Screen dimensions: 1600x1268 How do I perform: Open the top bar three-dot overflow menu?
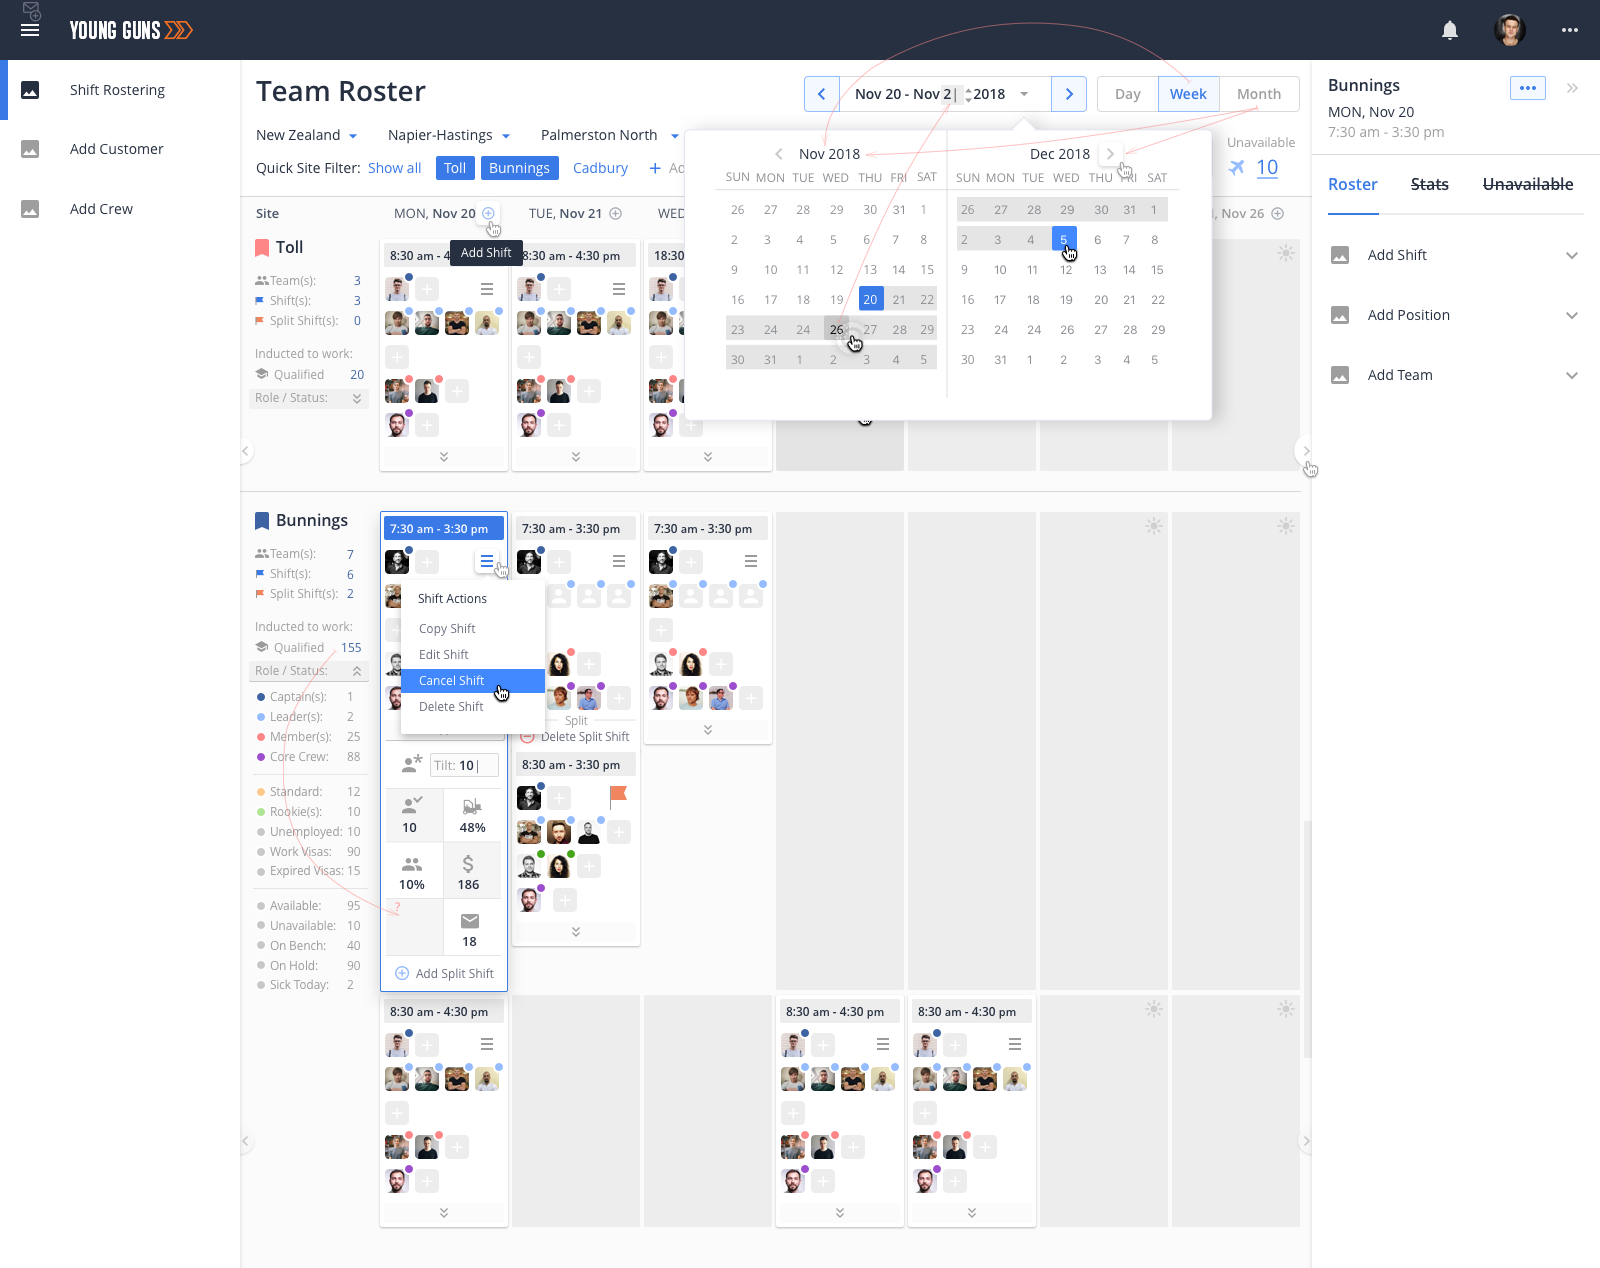(1570, 30)
